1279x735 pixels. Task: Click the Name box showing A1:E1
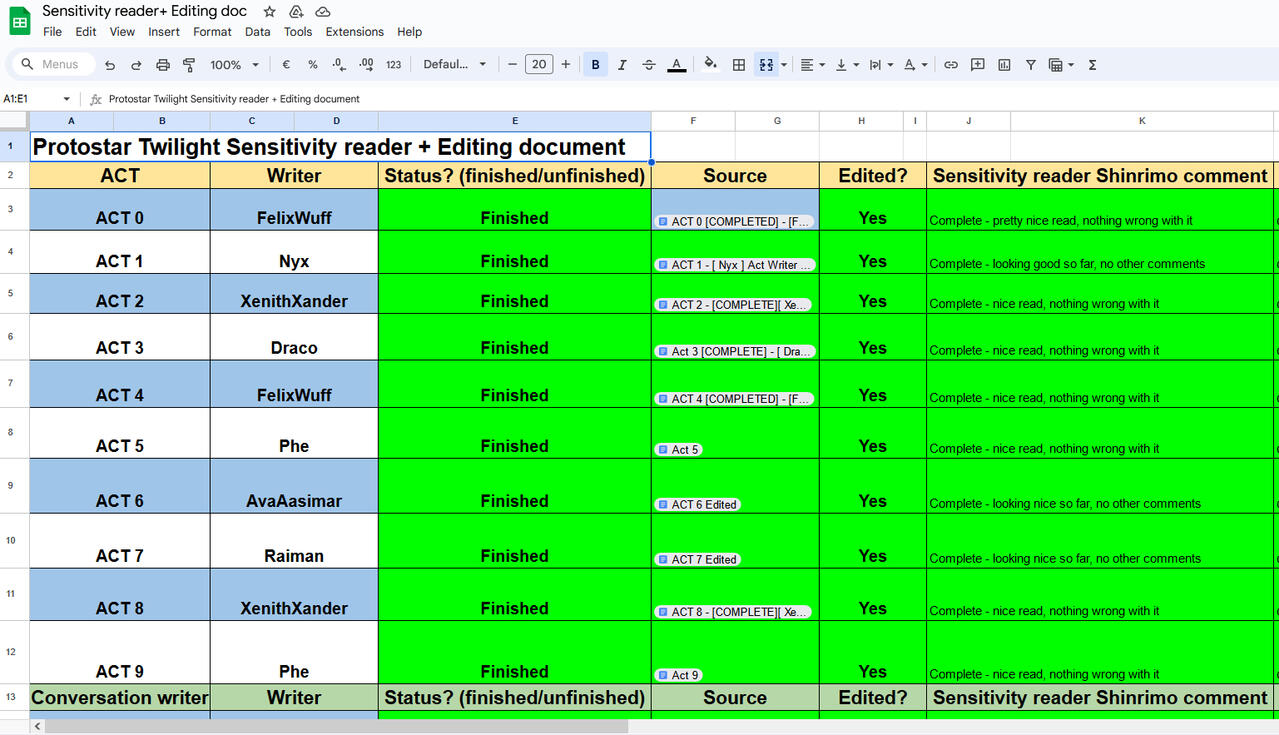(30, 99)
